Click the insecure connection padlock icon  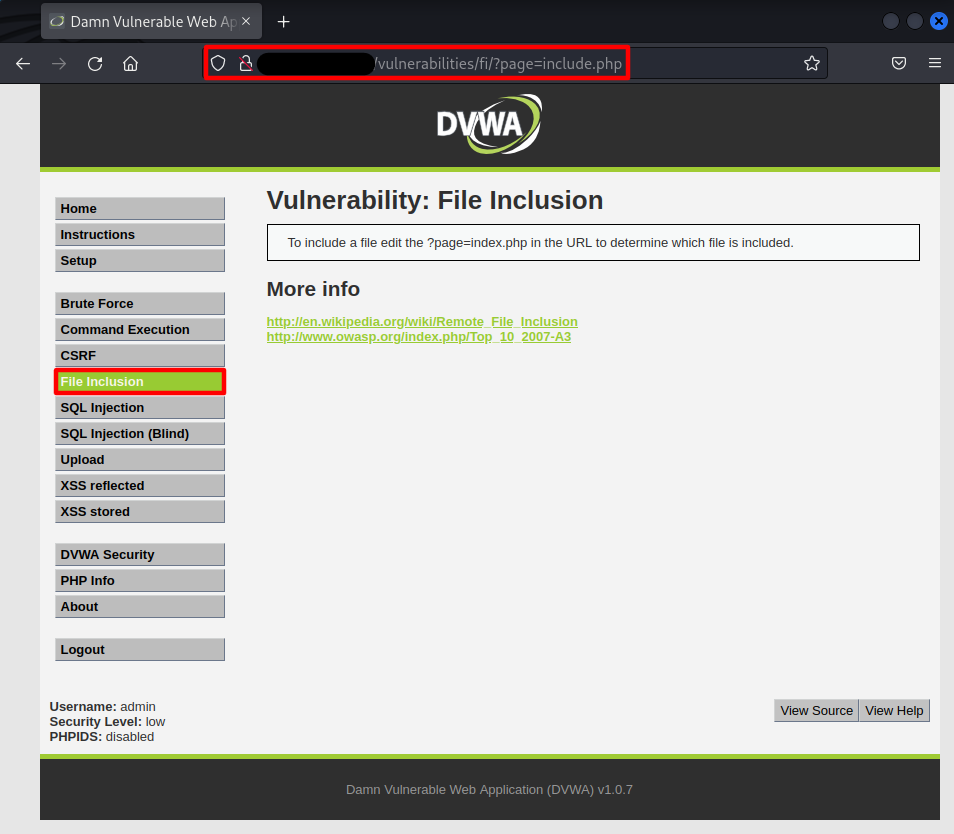pos(244,64)
